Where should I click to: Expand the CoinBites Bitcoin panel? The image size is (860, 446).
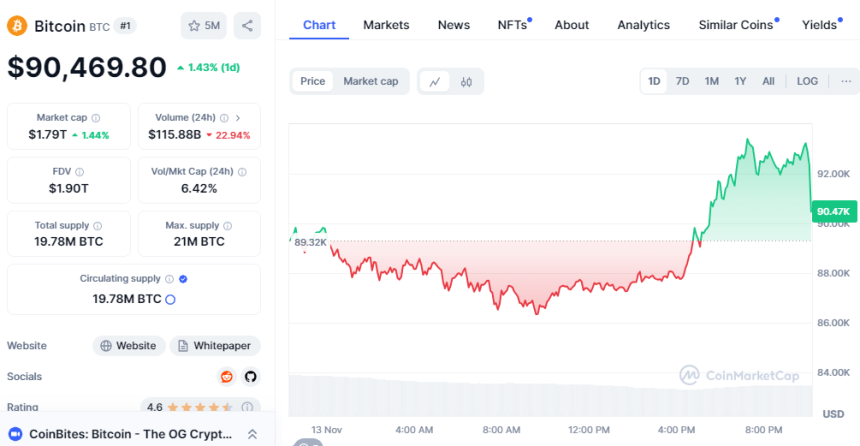252,434
